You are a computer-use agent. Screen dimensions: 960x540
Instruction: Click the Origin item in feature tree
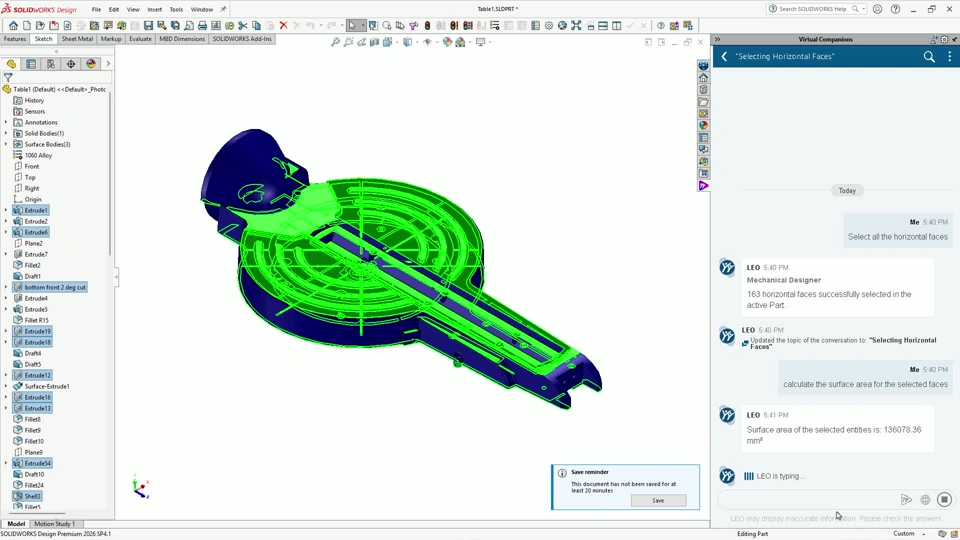coord(33,200)
